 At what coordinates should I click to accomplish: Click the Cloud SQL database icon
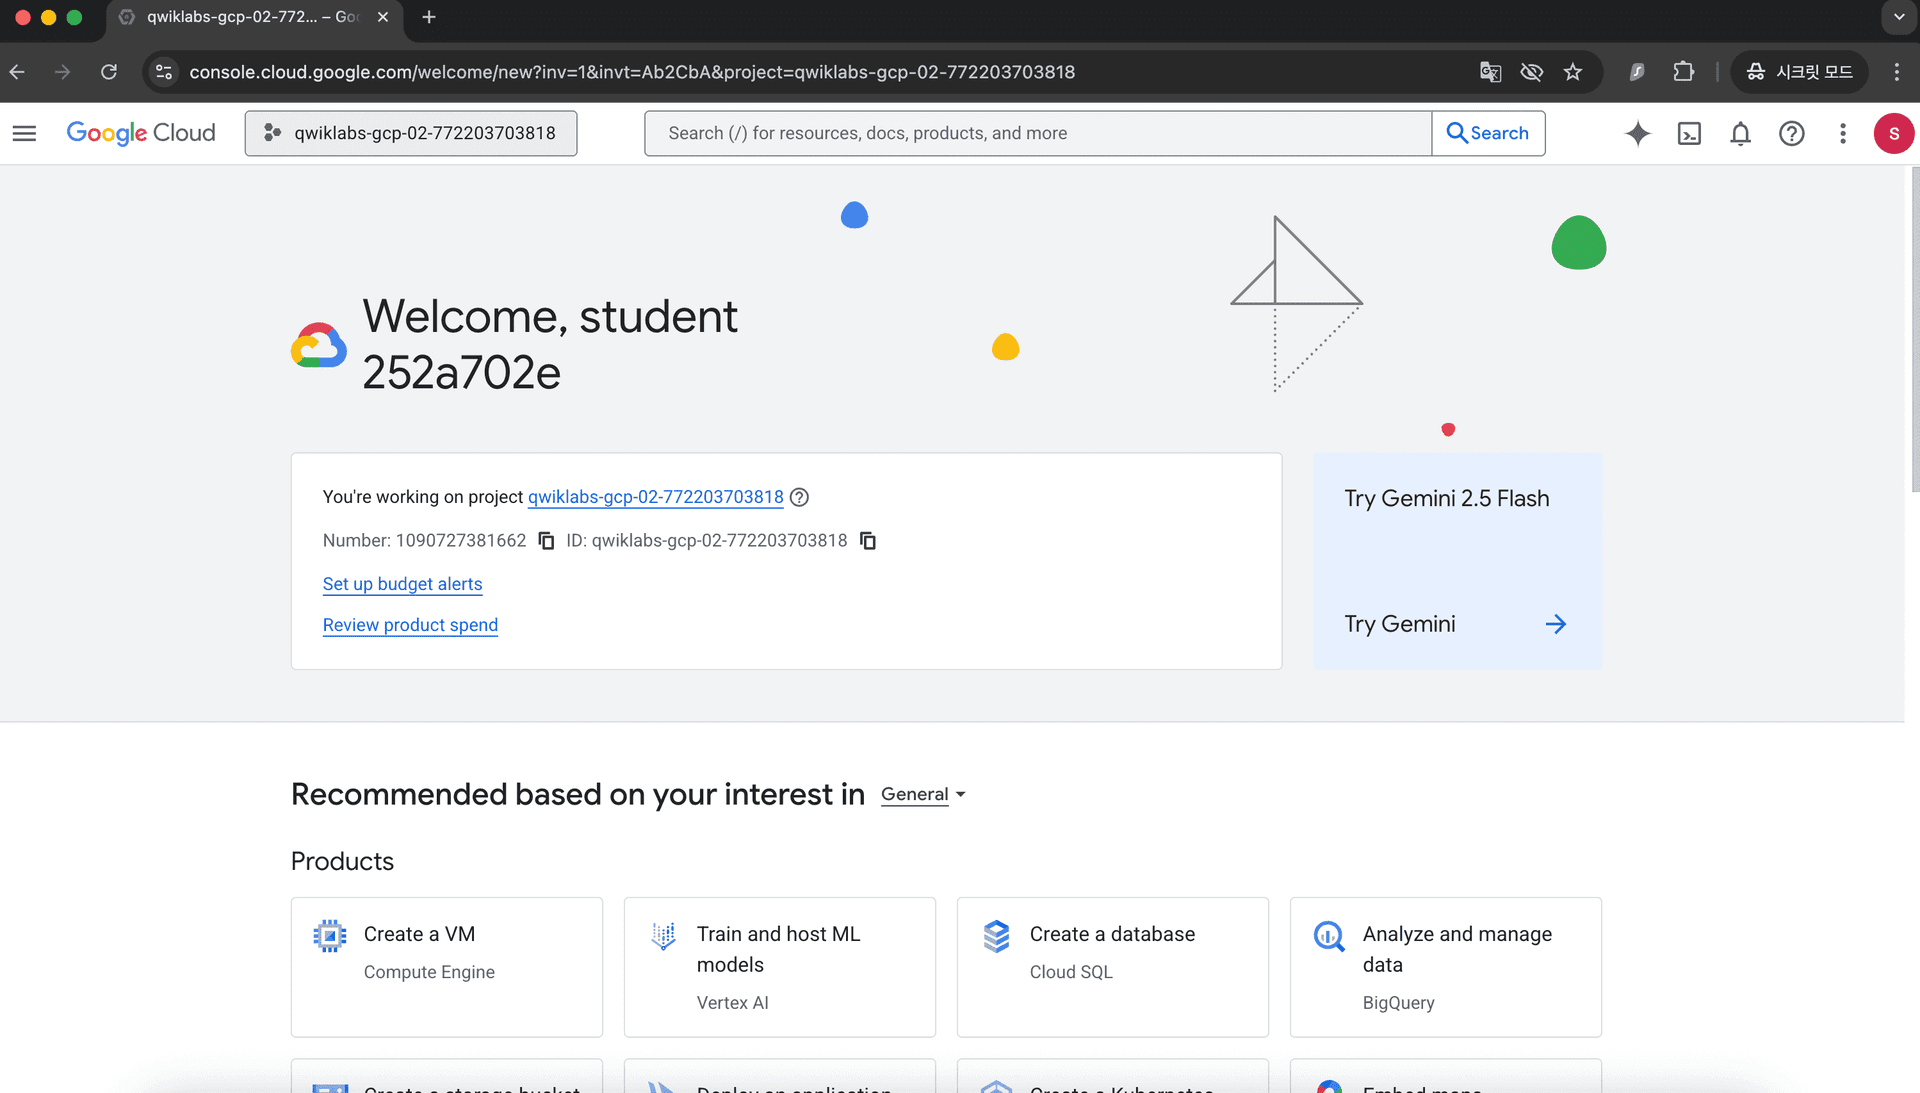pos(996,936)
